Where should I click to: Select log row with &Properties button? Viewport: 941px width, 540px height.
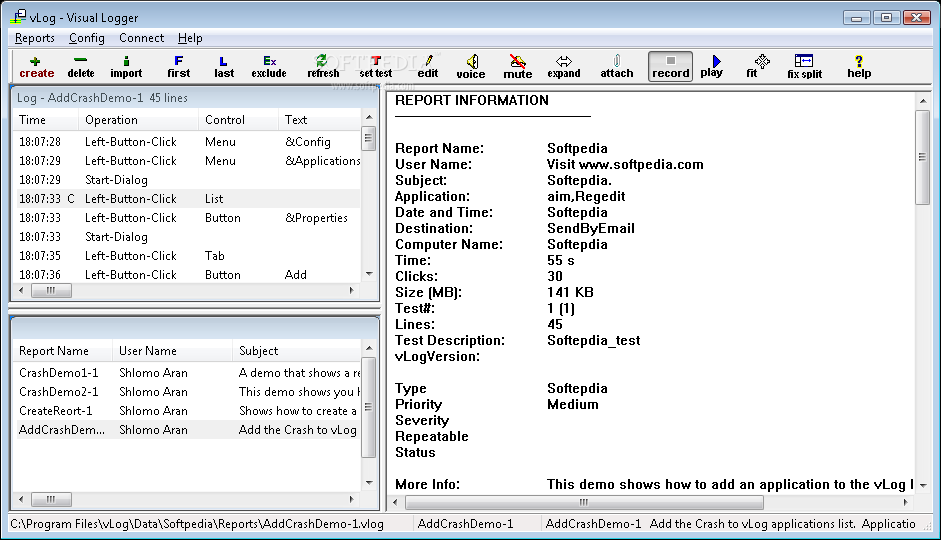click(188, 218)
